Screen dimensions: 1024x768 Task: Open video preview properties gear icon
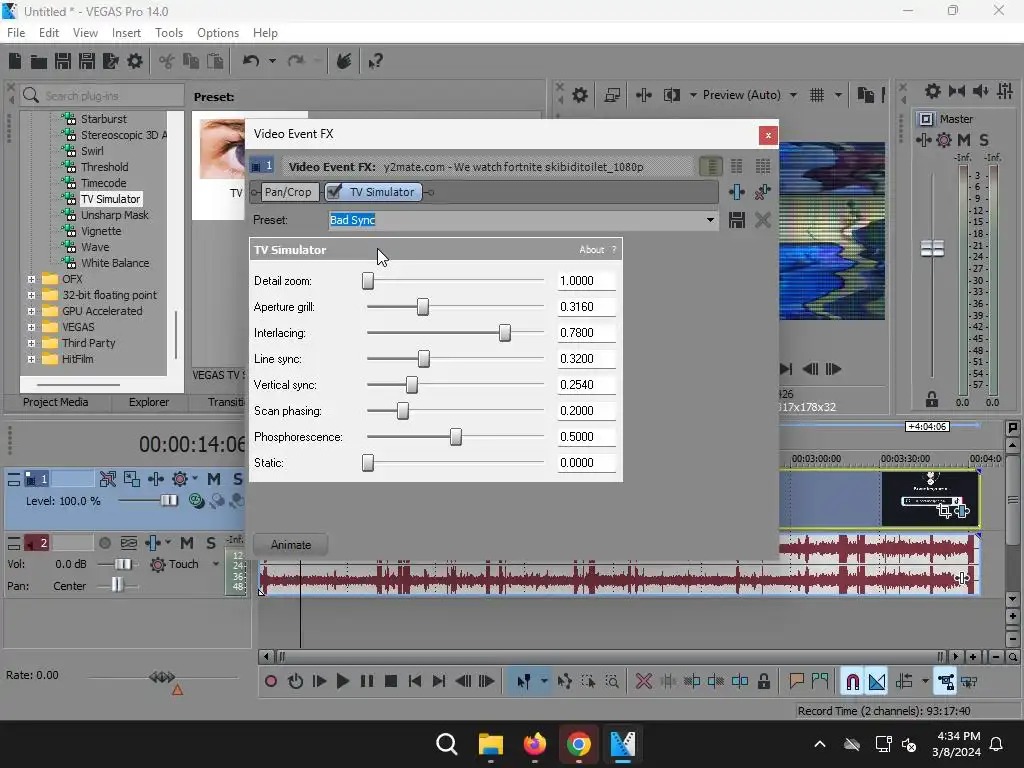(x=580, y=95)
